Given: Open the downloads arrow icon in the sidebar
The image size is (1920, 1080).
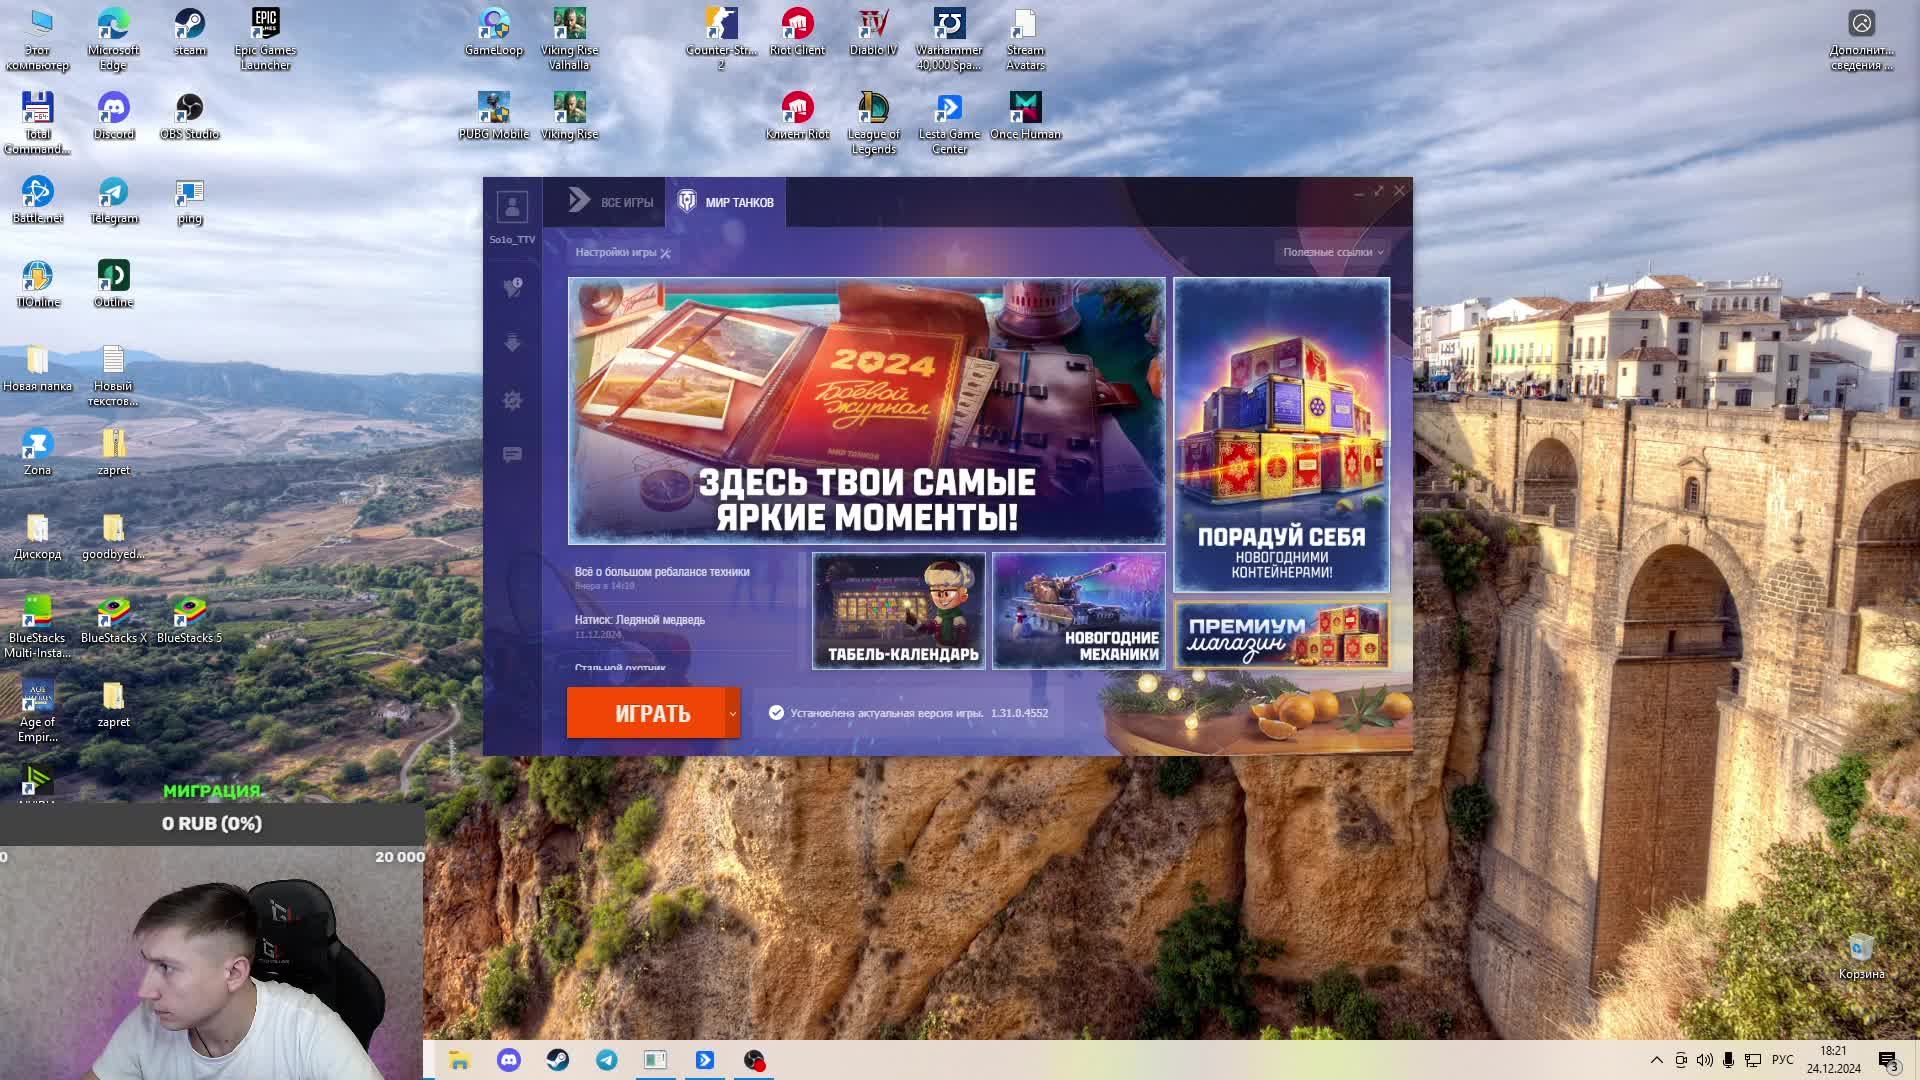Looking at the screenshot, I should pyautogui.click(x=513, y=344).
